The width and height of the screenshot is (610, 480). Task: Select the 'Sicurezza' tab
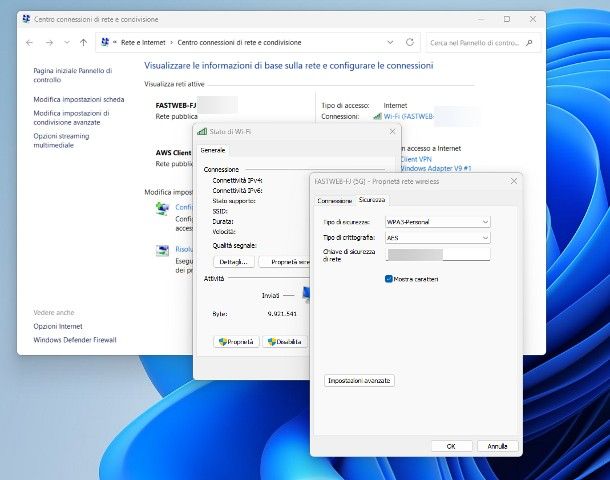(372, 200)
